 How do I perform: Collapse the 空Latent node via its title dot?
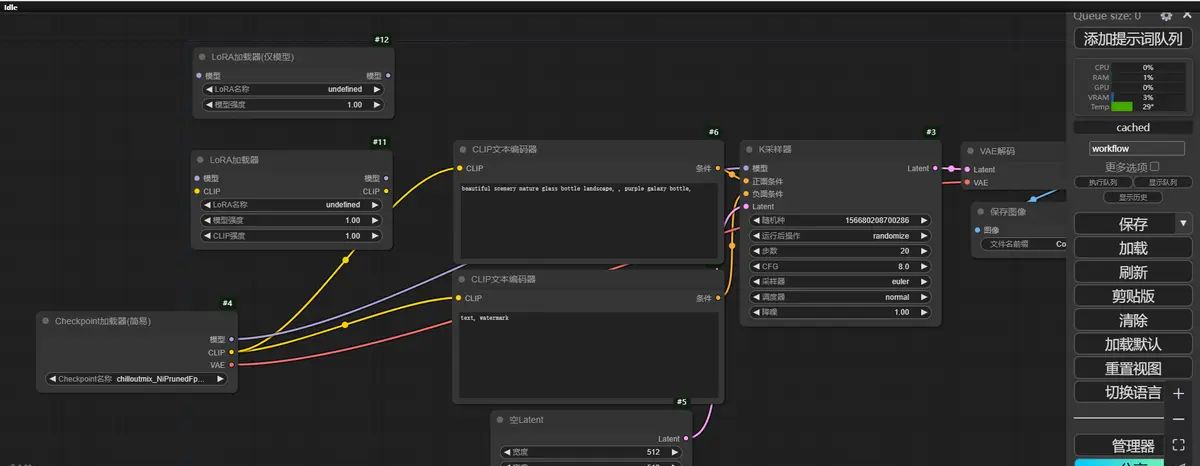pos(501,420)
